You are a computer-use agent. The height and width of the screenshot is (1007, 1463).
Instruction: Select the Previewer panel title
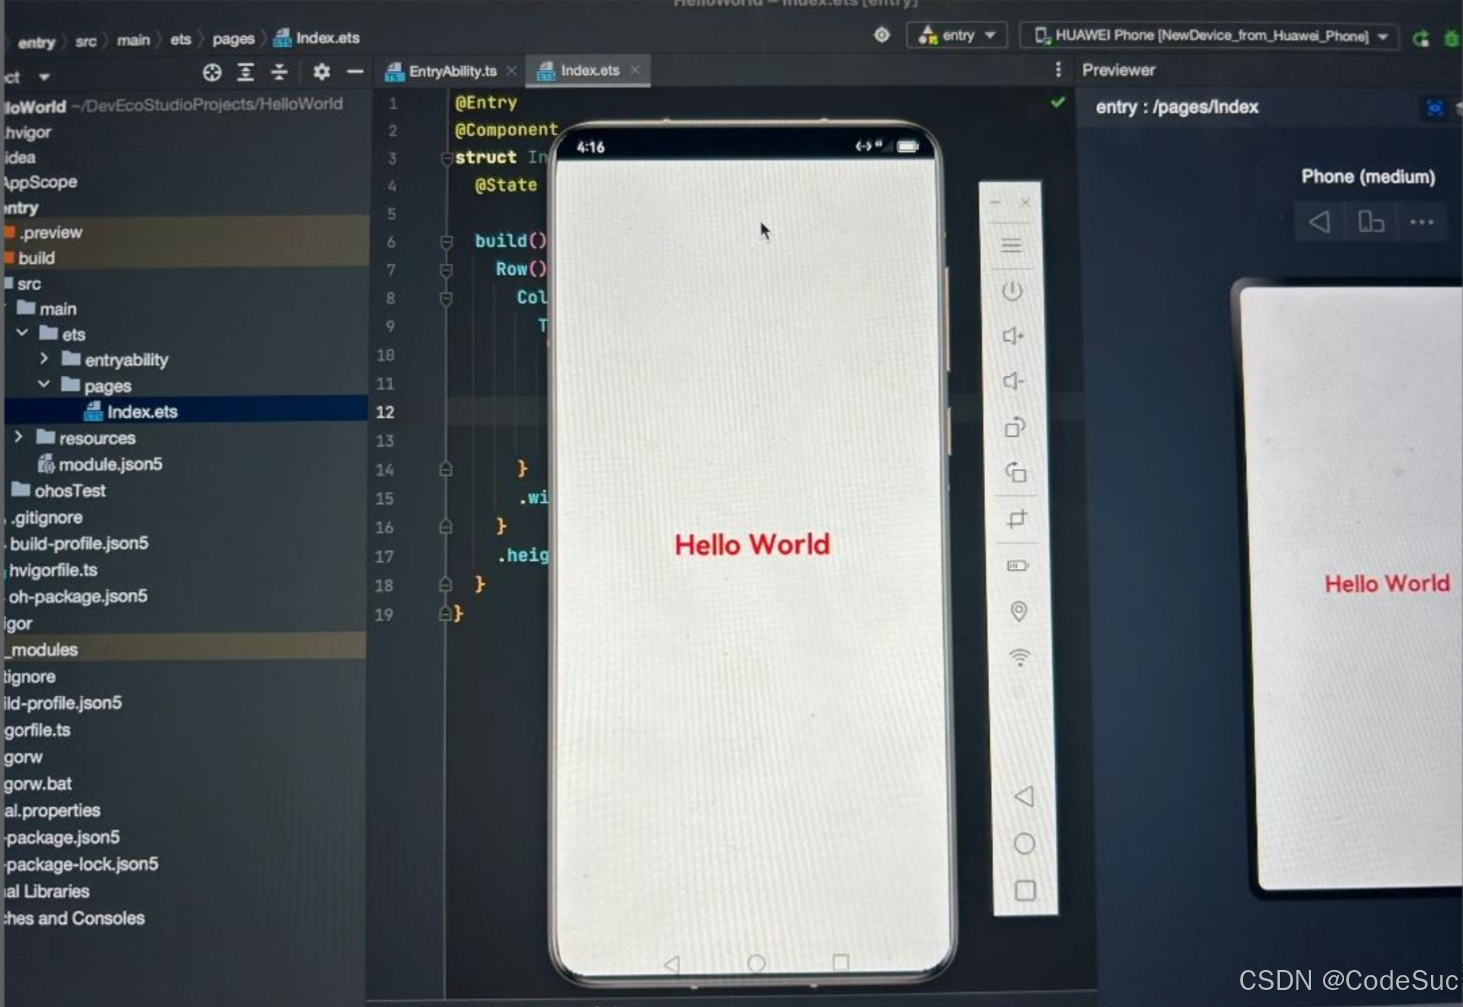[x=1119, y=70]
